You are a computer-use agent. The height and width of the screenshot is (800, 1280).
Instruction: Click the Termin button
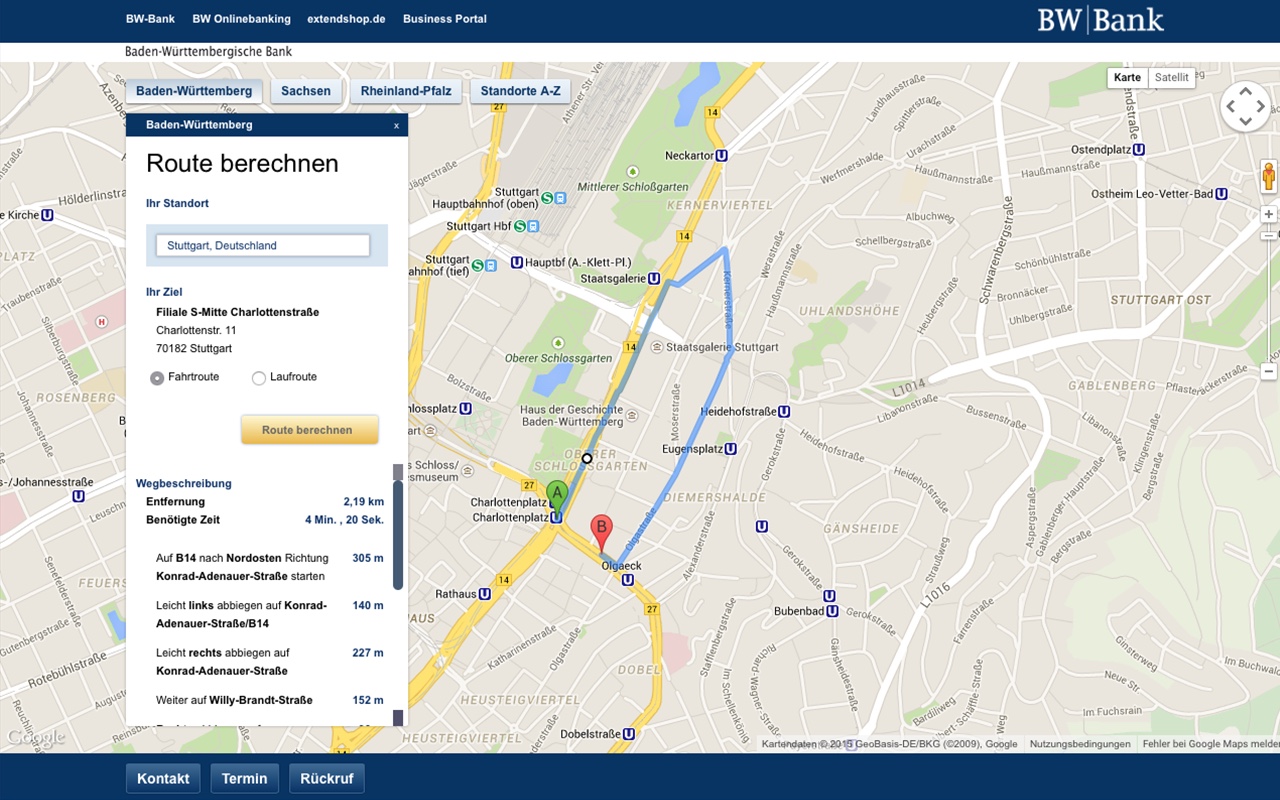[245, 779]
